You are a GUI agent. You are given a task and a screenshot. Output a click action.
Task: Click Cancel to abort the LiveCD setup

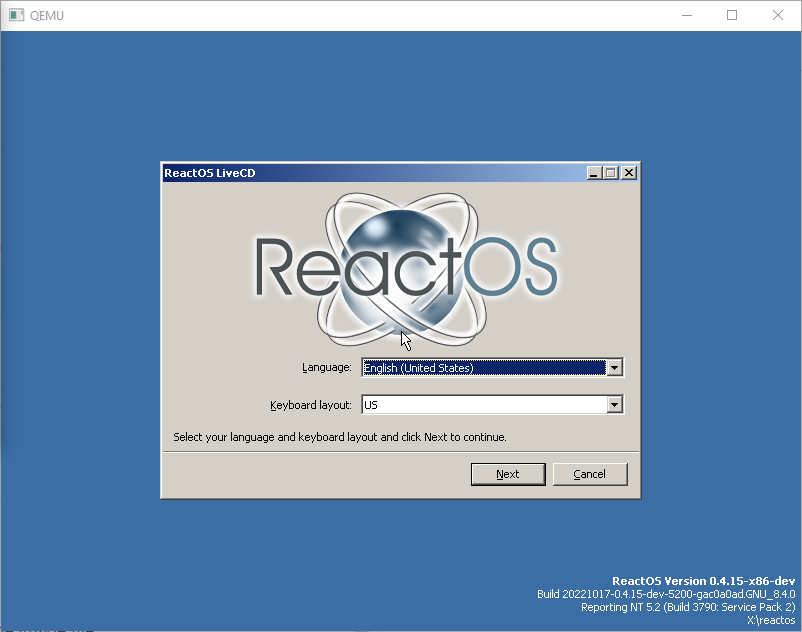(x=590, y=473)
